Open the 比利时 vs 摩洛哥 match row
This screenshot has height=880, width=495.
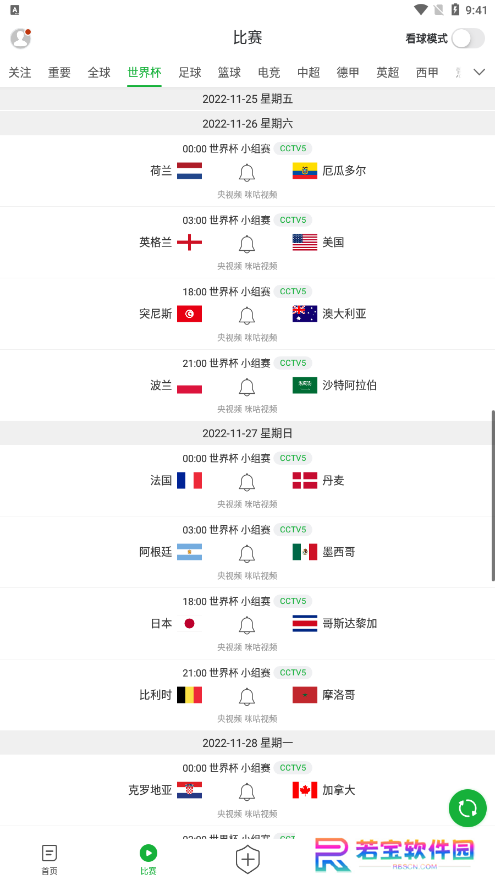click(248, 695)
